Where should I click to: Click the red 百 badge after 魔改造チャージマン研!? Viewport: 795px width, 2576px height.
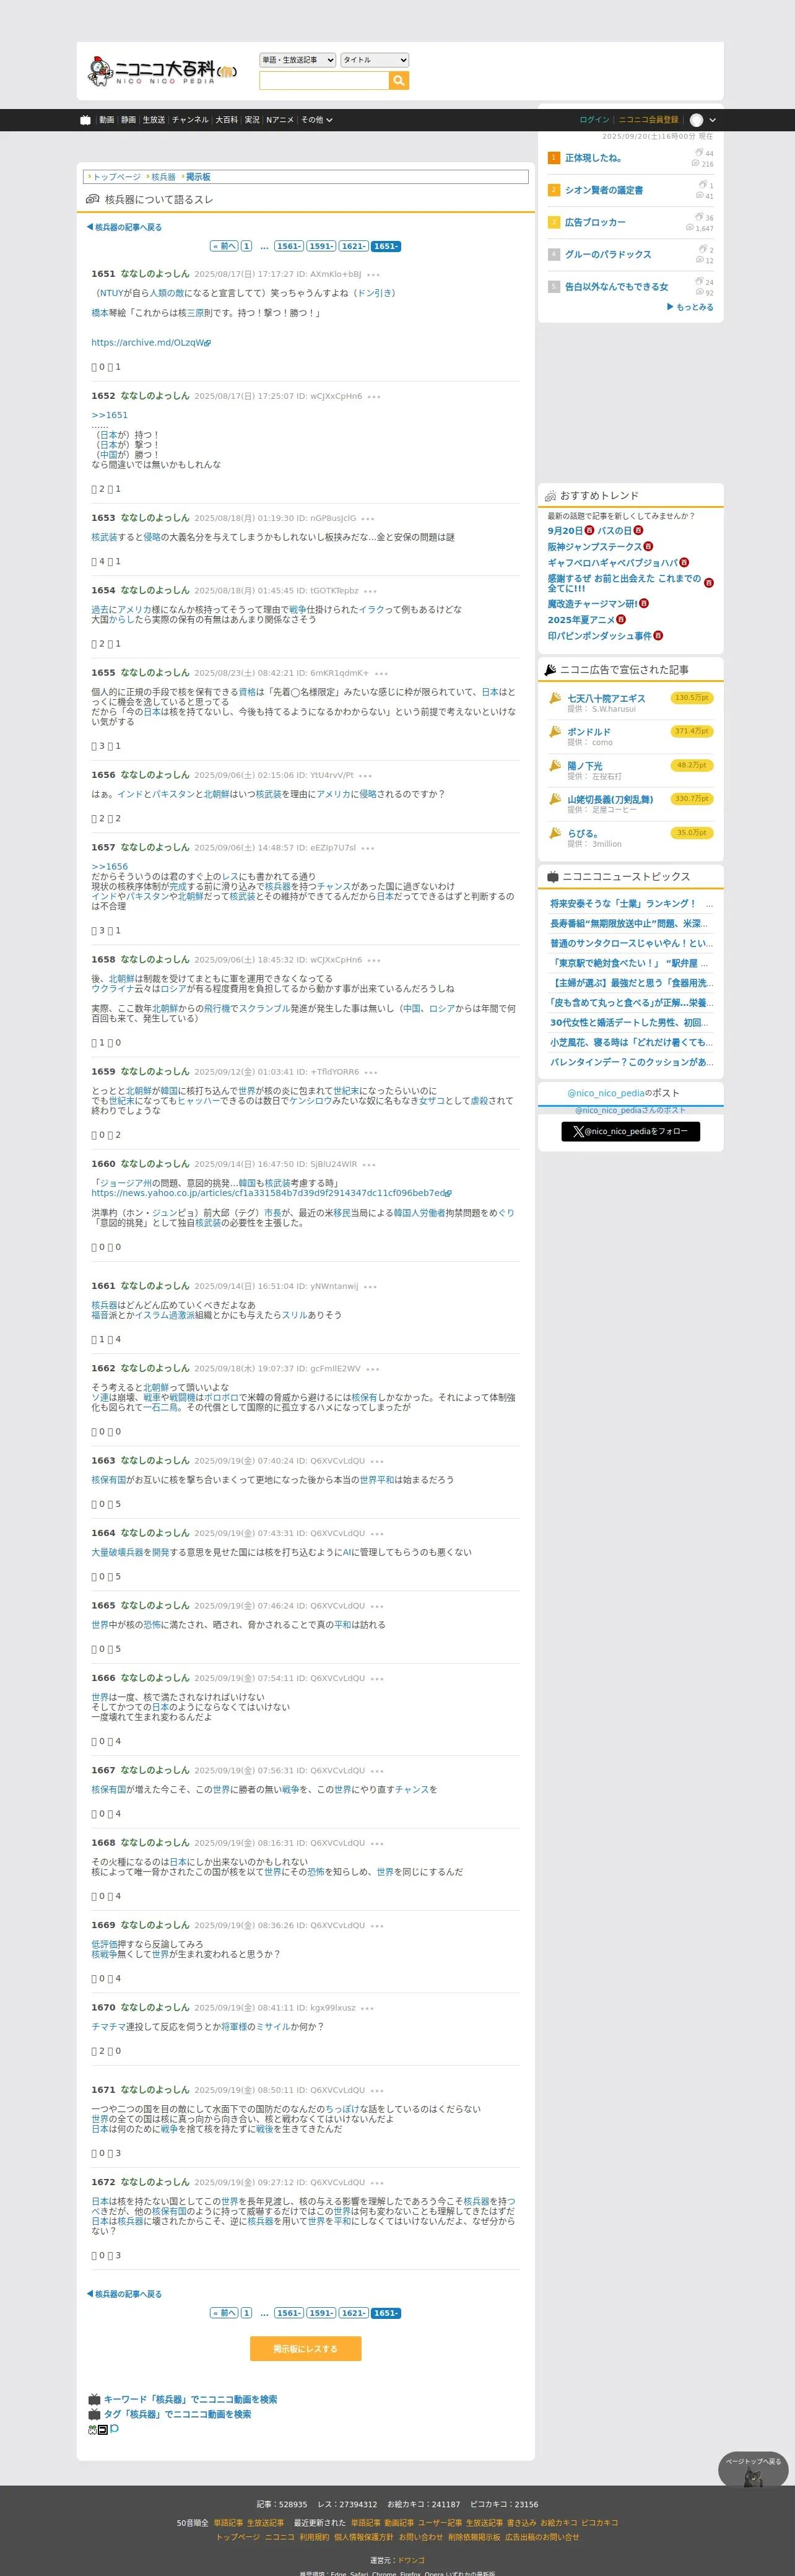[x=644, y=604]
